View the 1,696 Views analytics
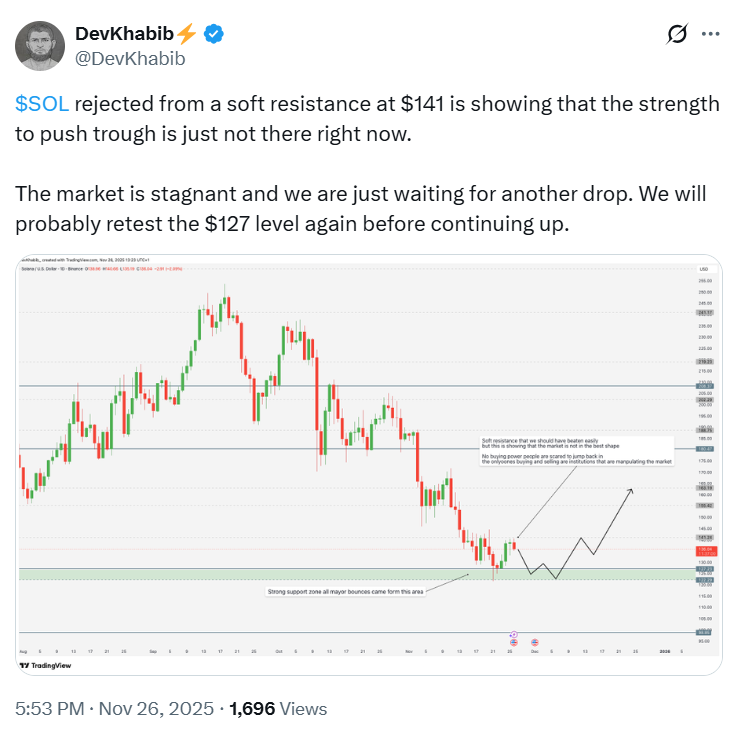 [x=278, y=709]
